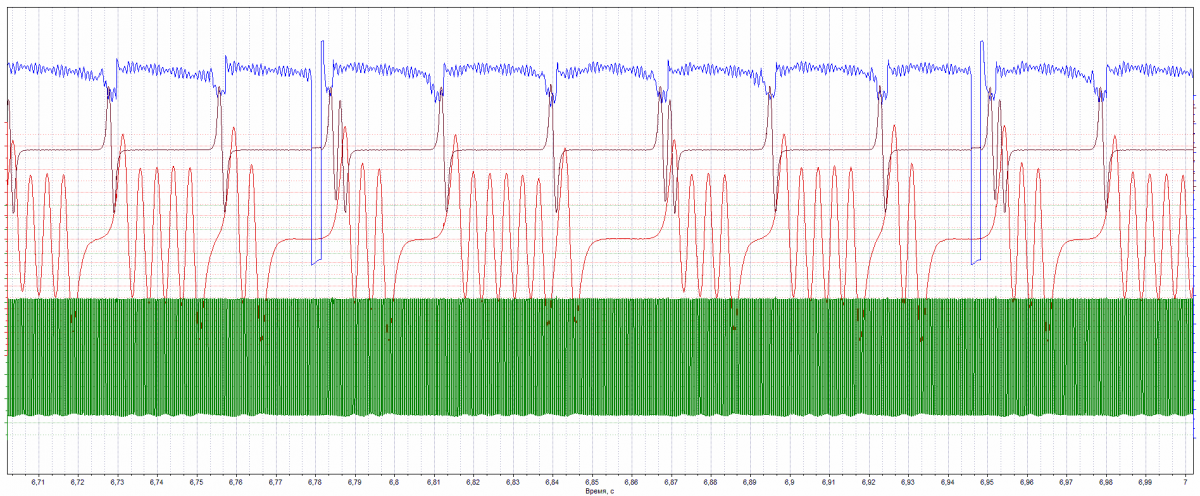Click the 6,85 time axis label
The width and height of the screenshot is (1200, 496).
592,482
